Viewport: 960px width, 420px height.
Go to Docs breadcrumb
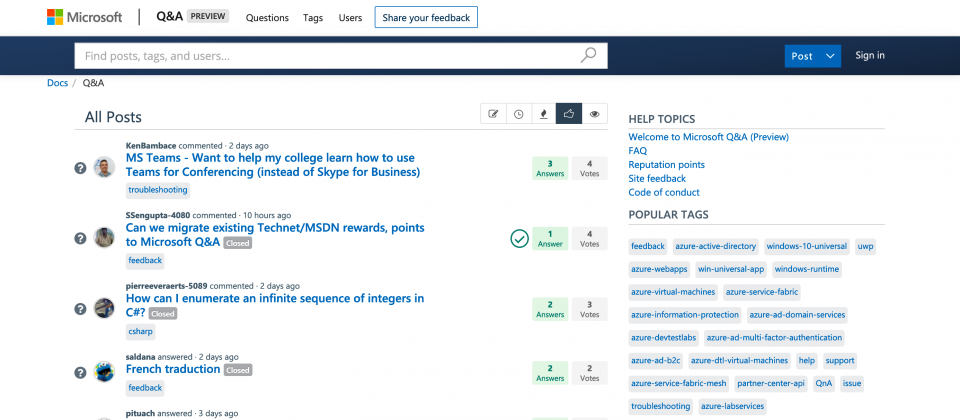58,83
